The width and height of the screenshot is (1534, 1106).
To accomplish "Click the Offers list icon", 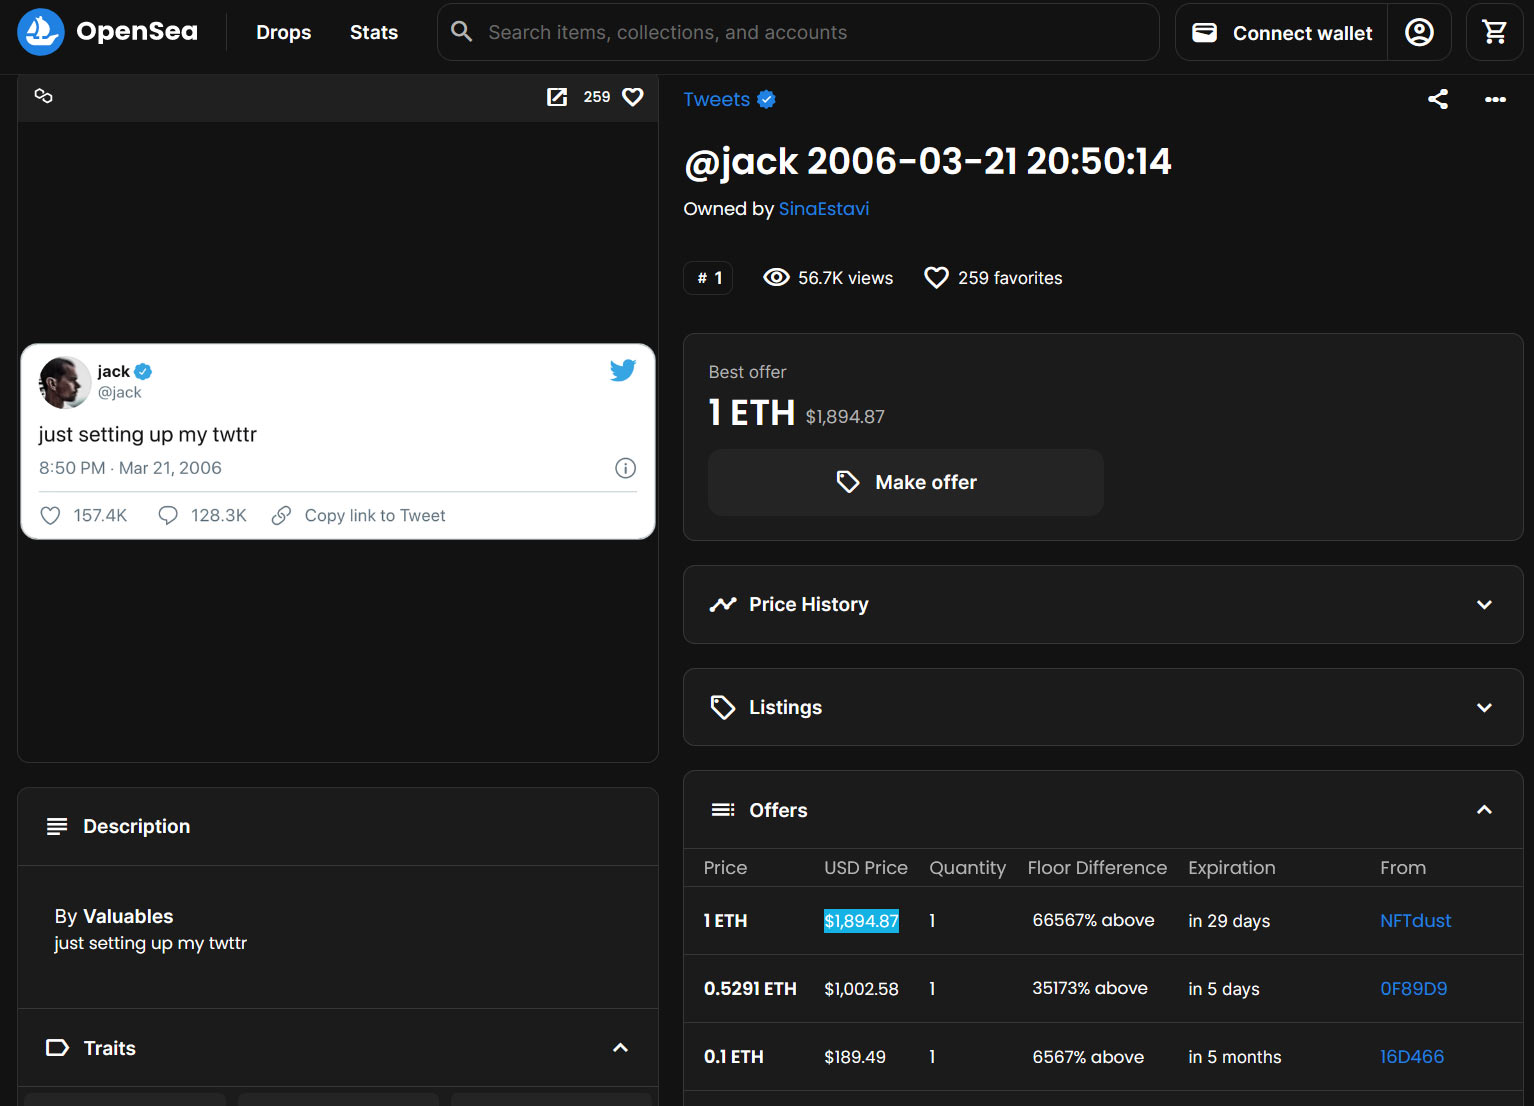I will [x=723, y=810].
